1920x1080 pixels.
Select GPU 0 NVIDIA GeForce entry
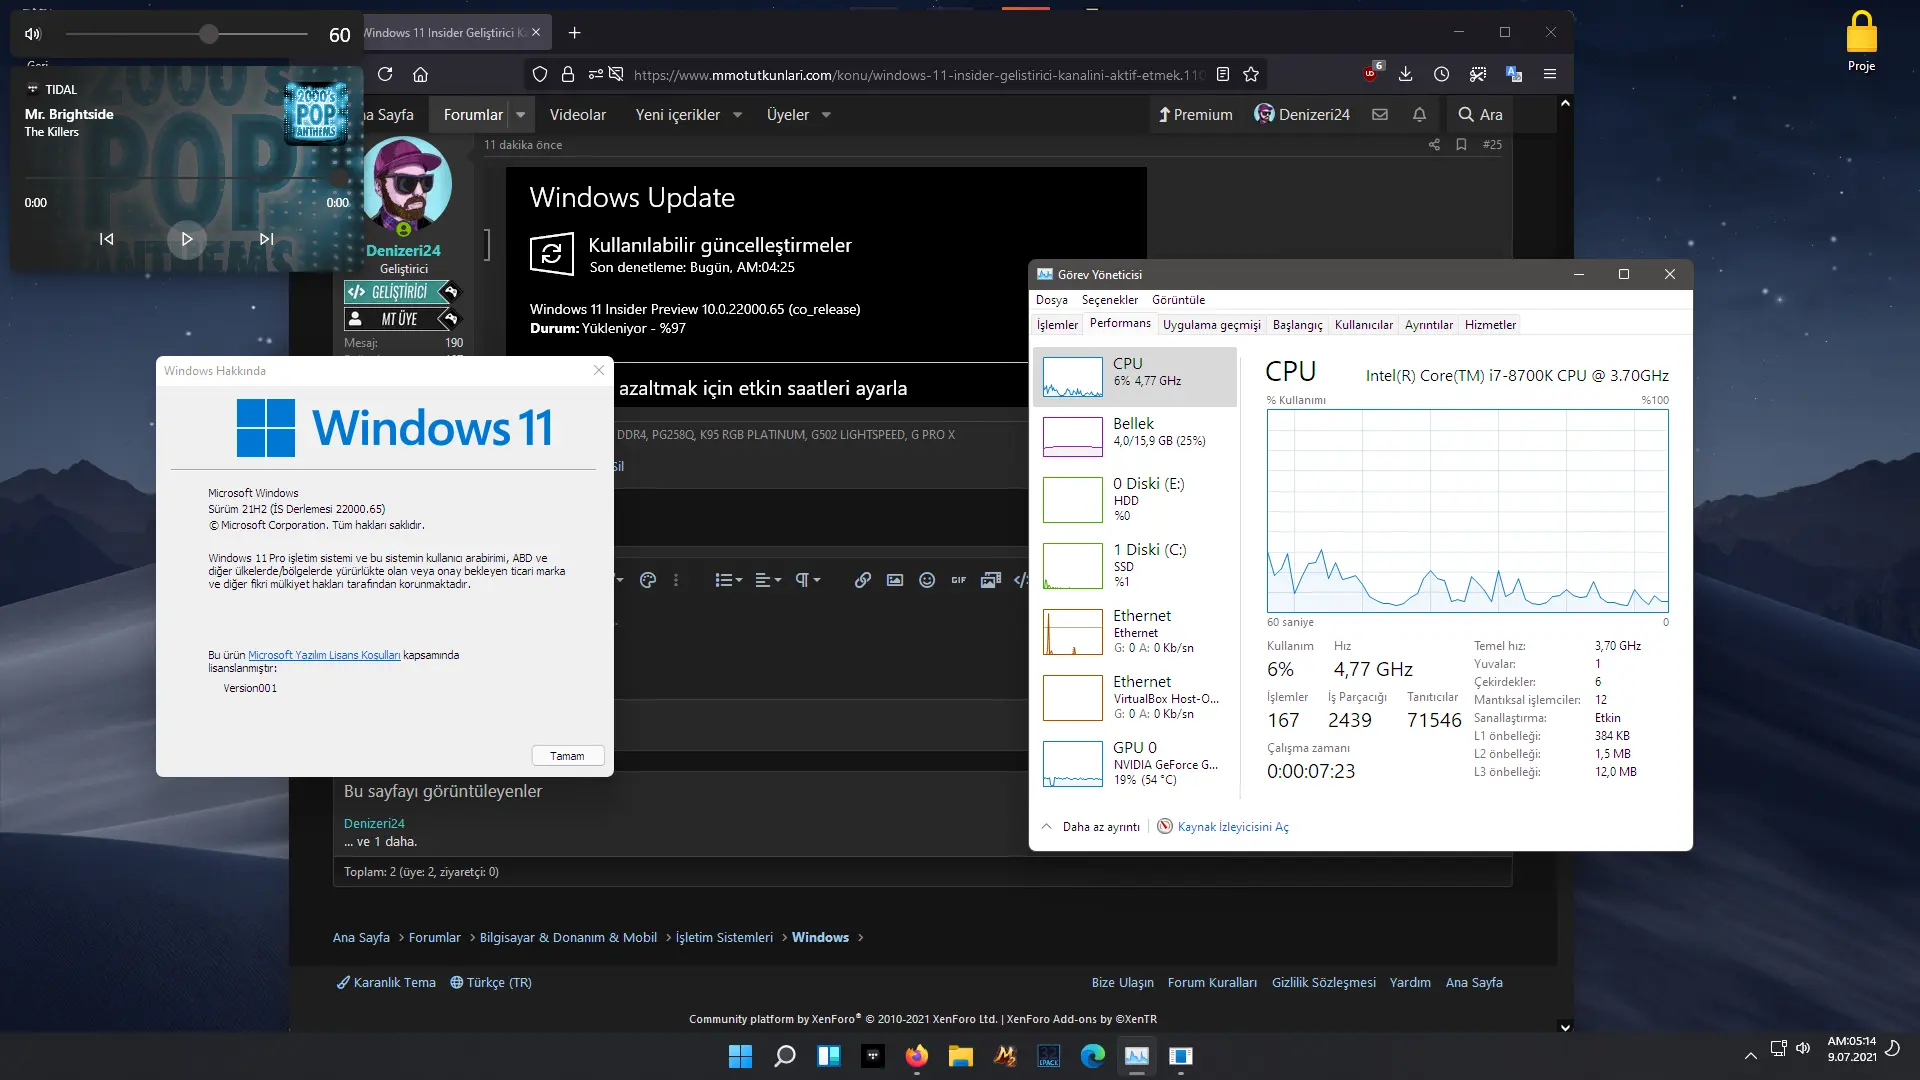(1135, 763)
